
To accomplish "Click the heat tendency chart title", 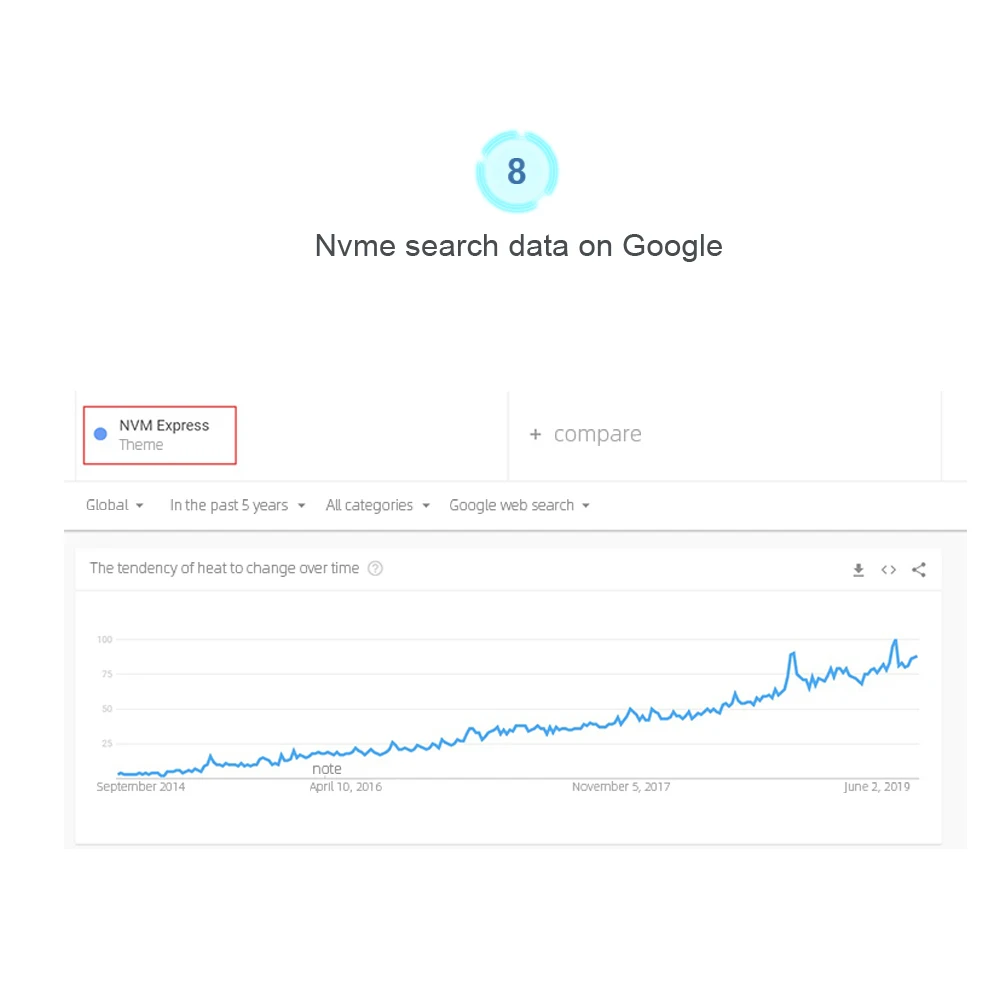I will pyautogui.click(x=224, y=568).
